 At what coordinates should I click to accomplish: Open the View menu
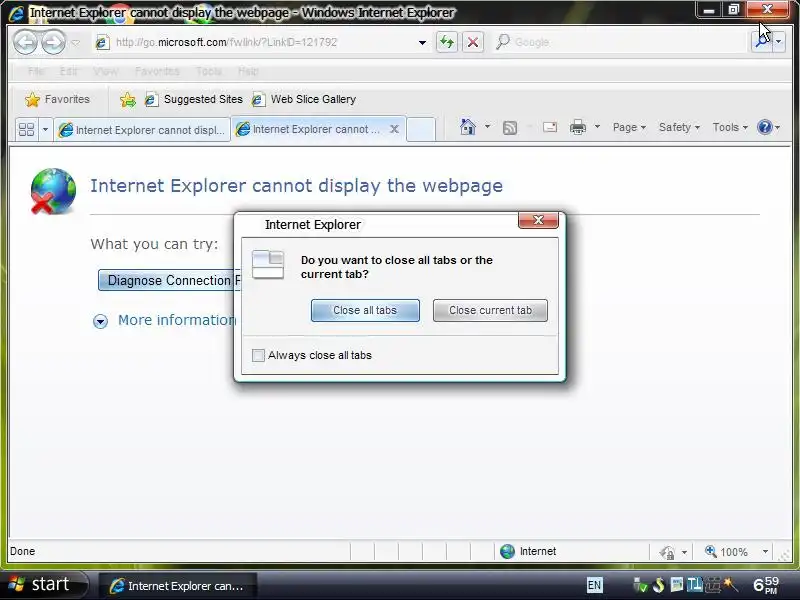click(x=106, y=71)
